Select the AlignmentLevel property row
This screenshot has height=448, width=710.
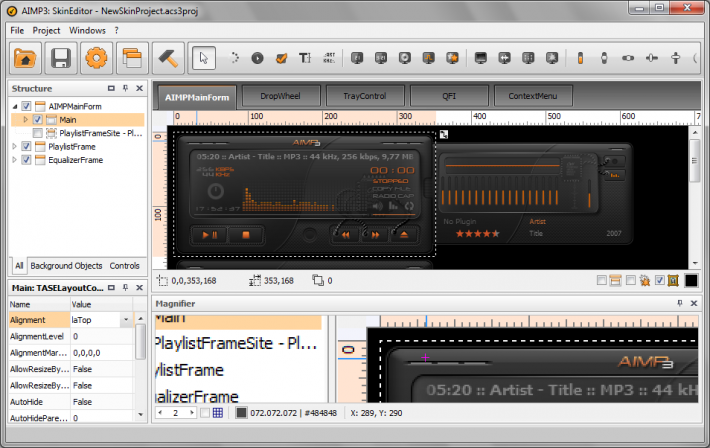click(x=71, y=336)
